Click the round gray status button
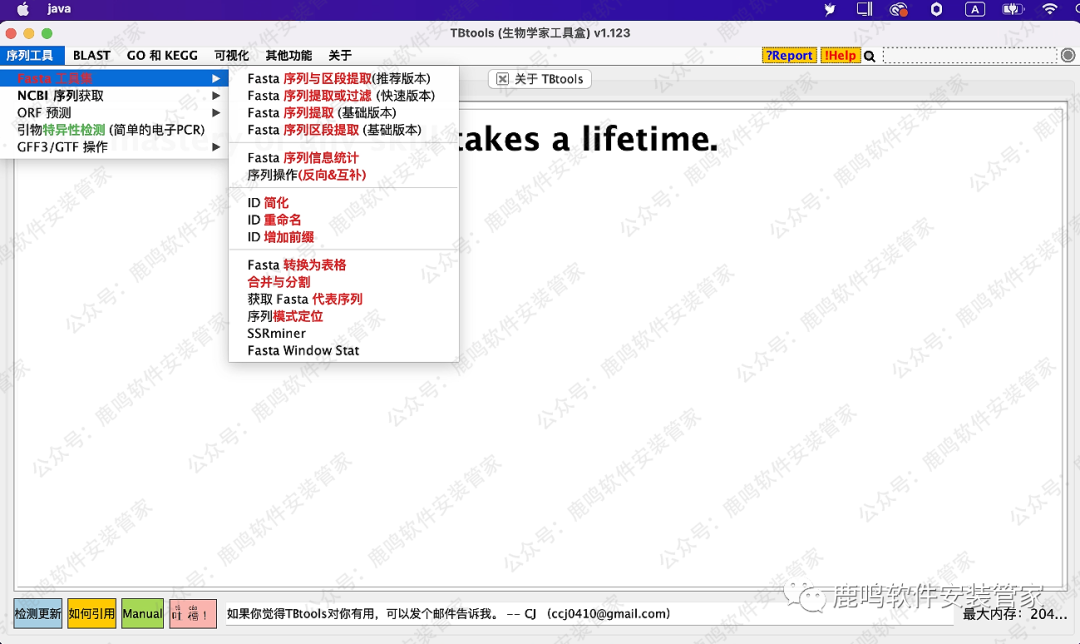 click(1068, 56)
